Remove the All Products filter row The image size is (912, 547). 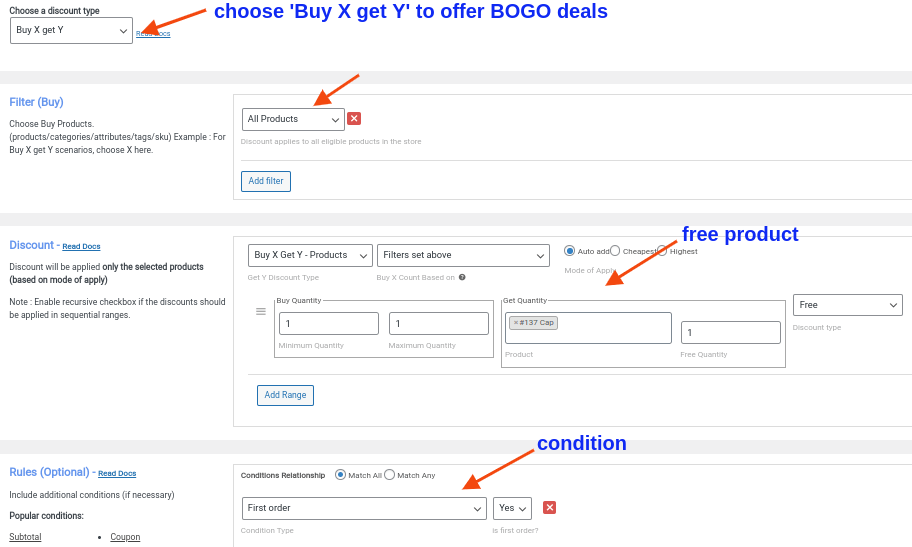point(354,119)
